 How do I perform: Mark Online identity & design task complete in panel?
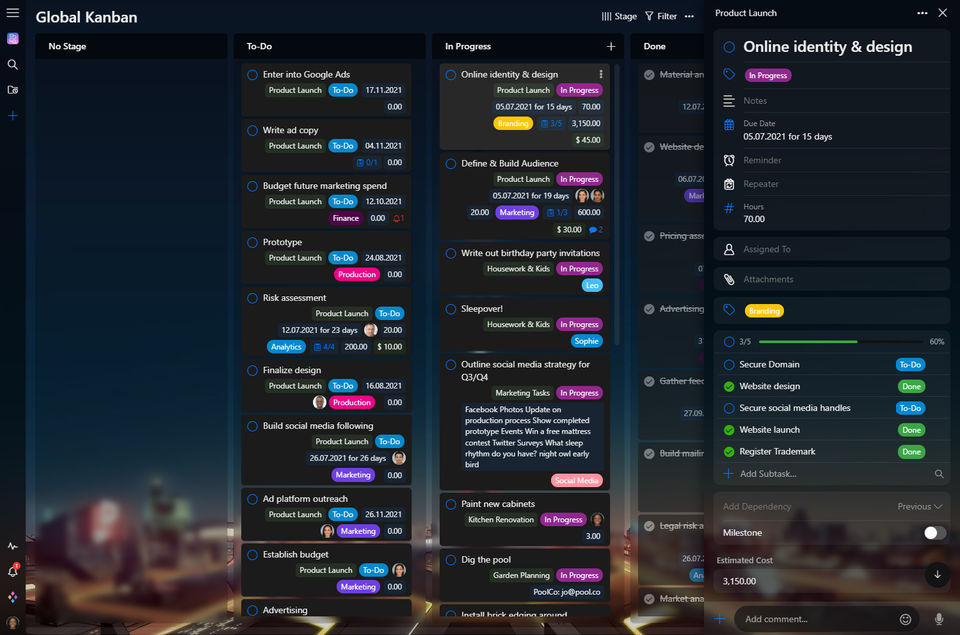point(729,47)
